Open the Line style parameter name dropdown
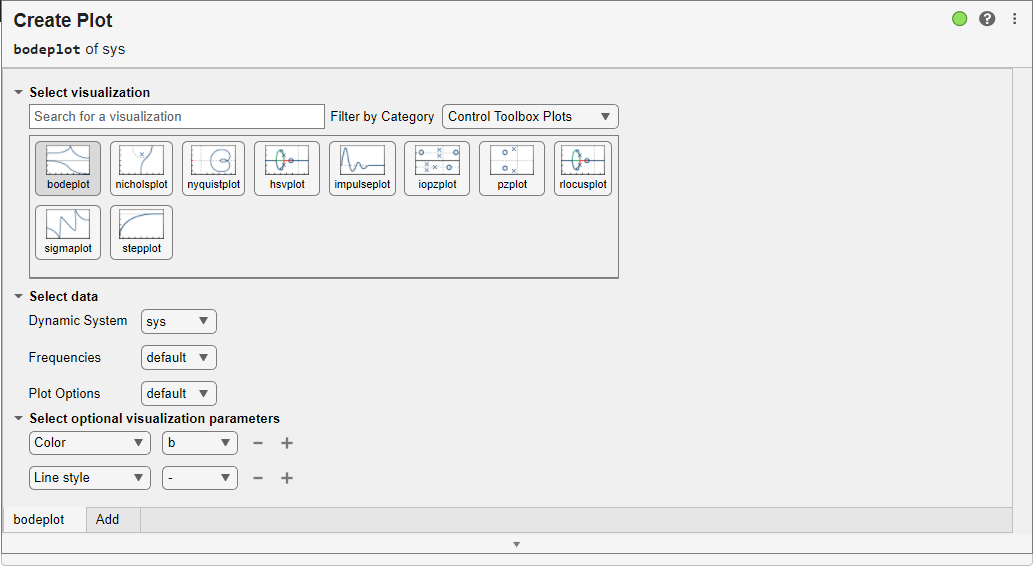Screen dimensions: 1033x566 tap(90, 478)
